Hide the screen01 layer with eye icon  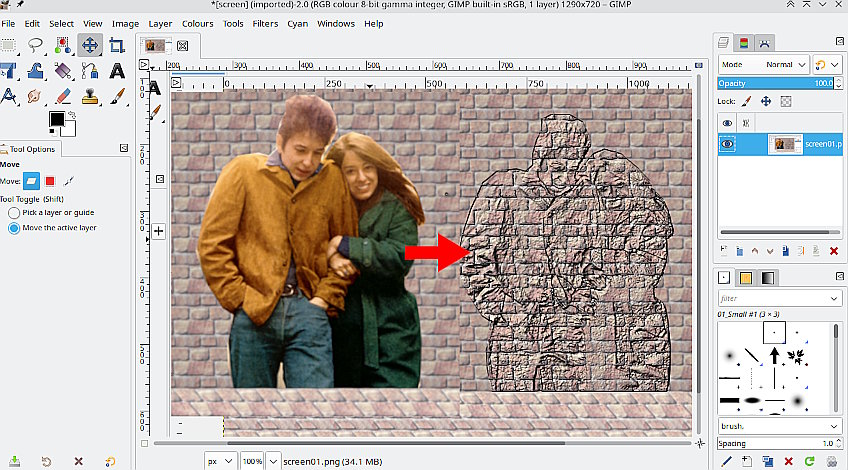(x=728, y=144)
